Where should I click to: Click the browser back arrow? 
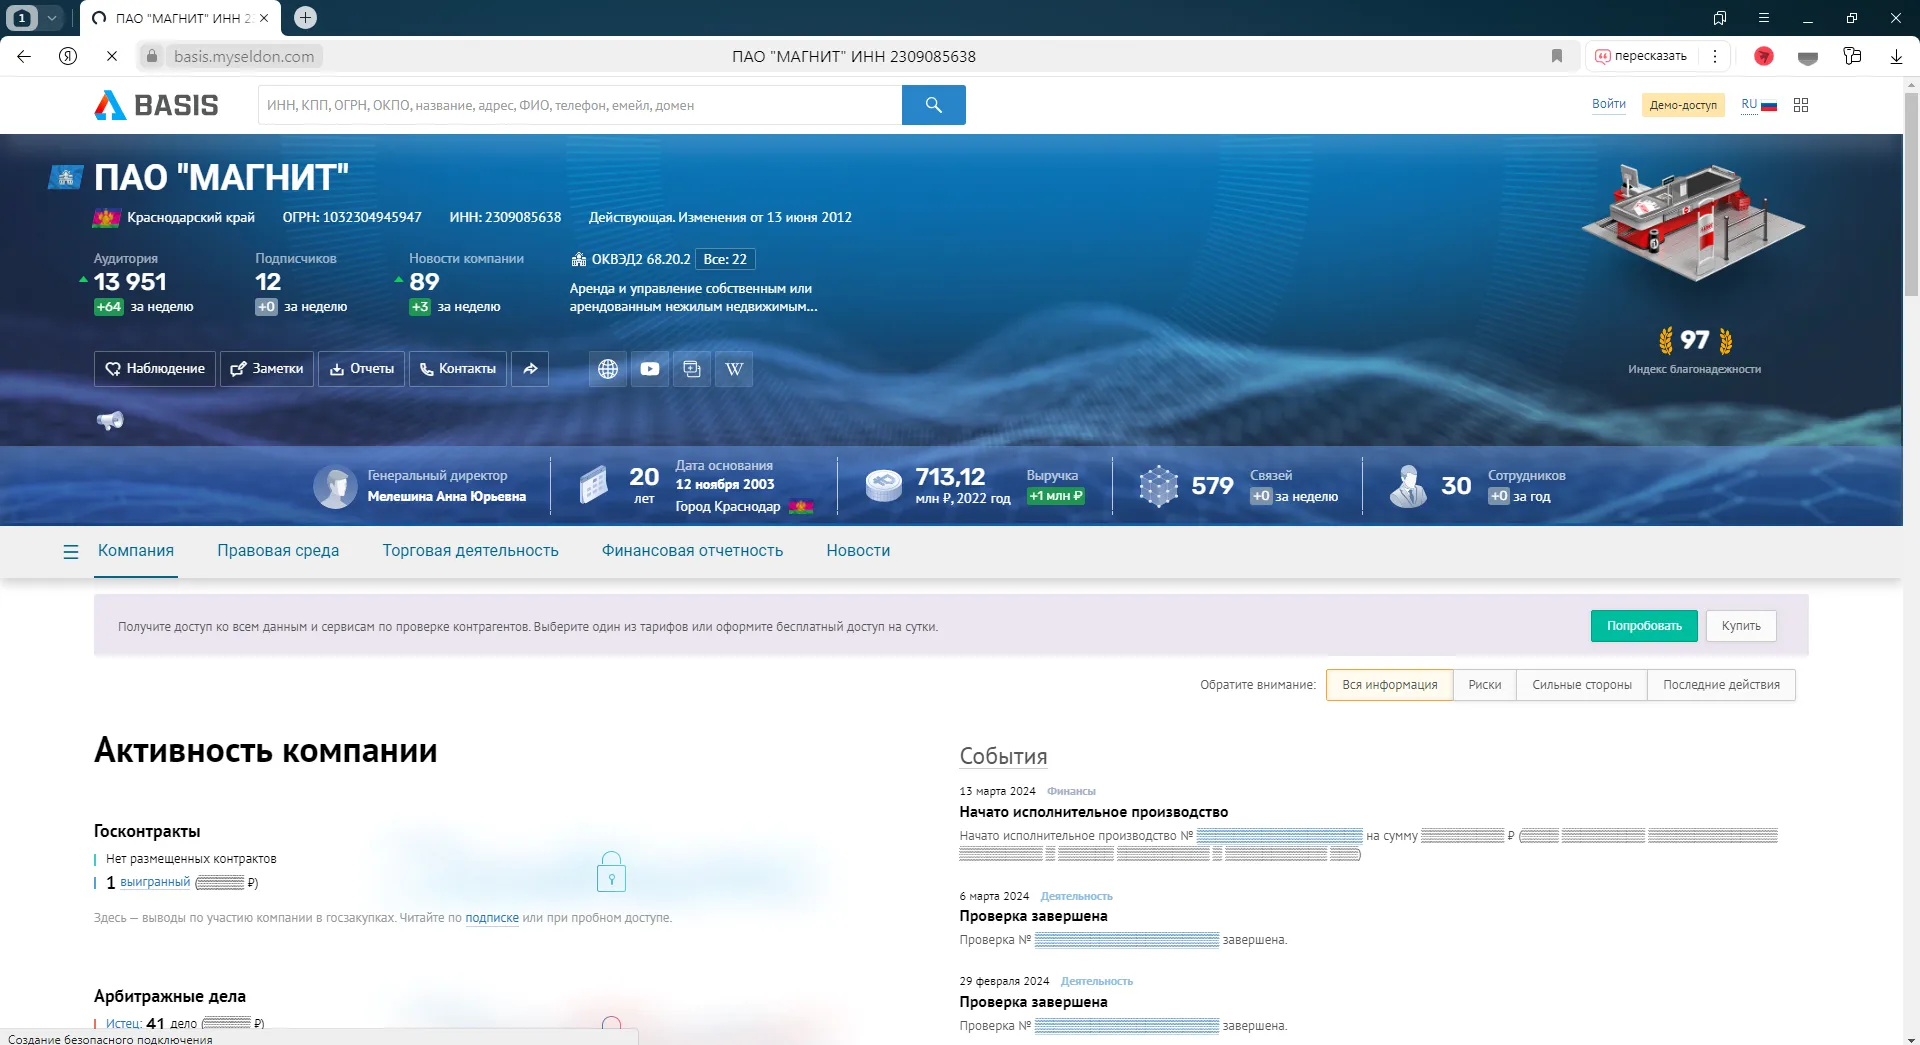click(24, 56)
